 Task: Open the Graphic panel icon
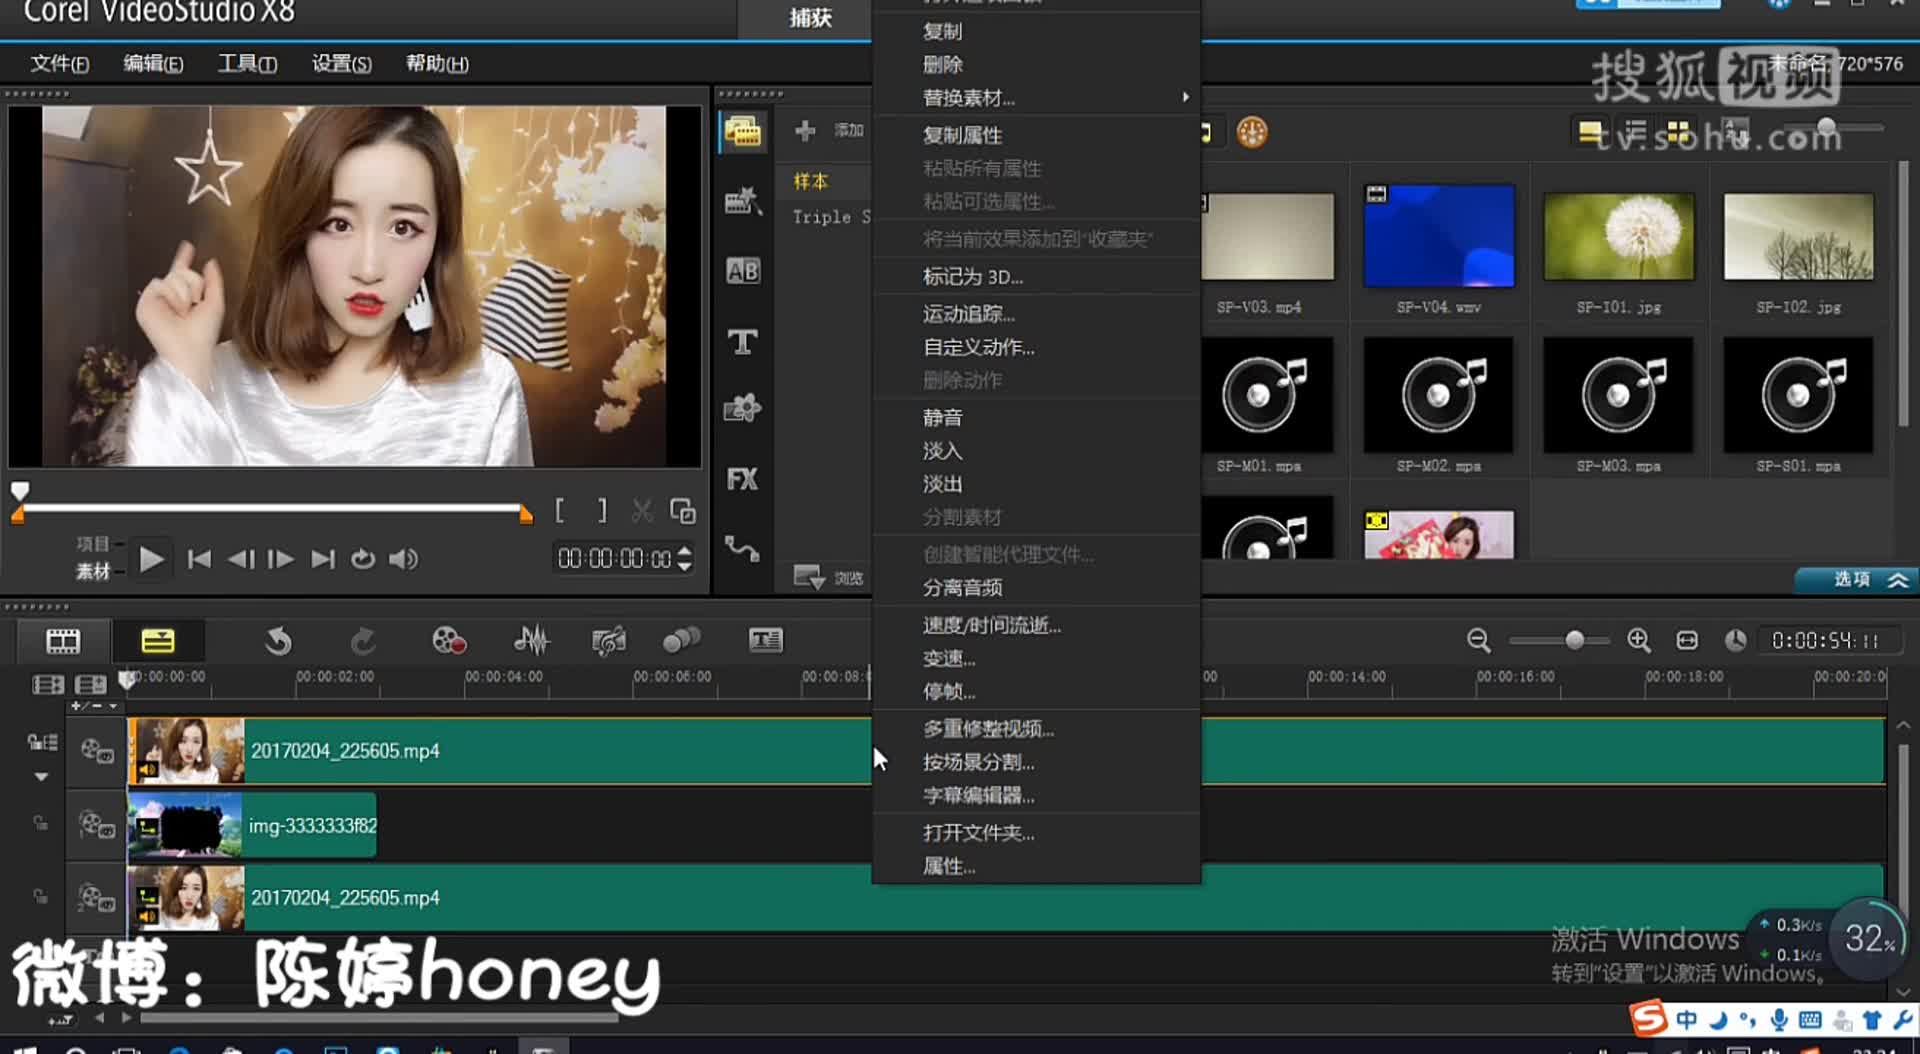point(742,408)
